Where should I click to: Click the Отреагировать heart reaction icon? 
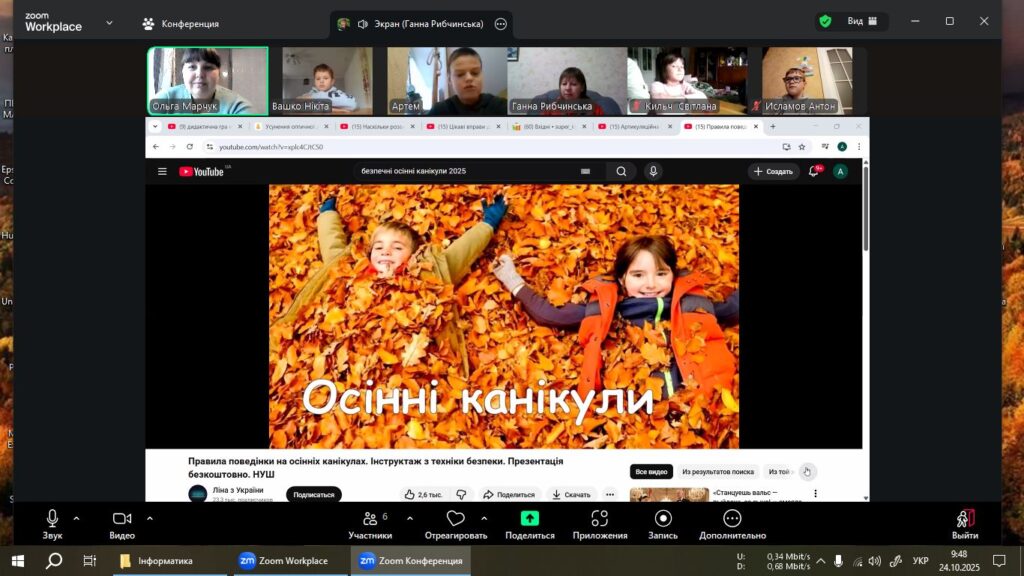click(x=455, y=519)
